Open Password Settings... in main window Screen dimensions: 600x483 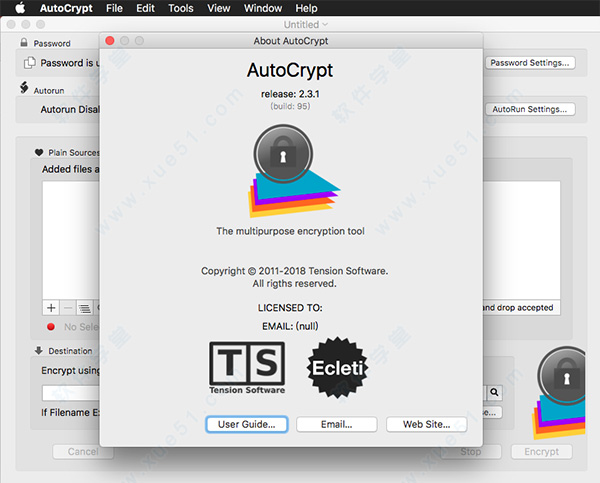pyautogui.click(x=530, y=63)
